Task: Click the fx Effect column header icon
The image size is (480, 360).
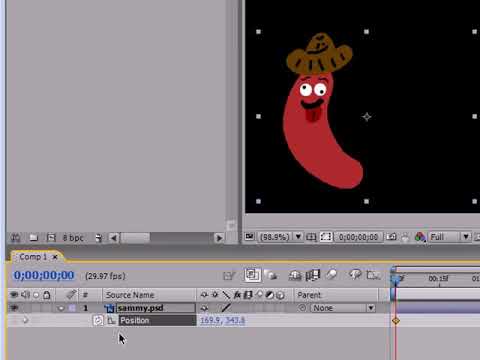Action: pyautogui.click(x=237, y=295)
